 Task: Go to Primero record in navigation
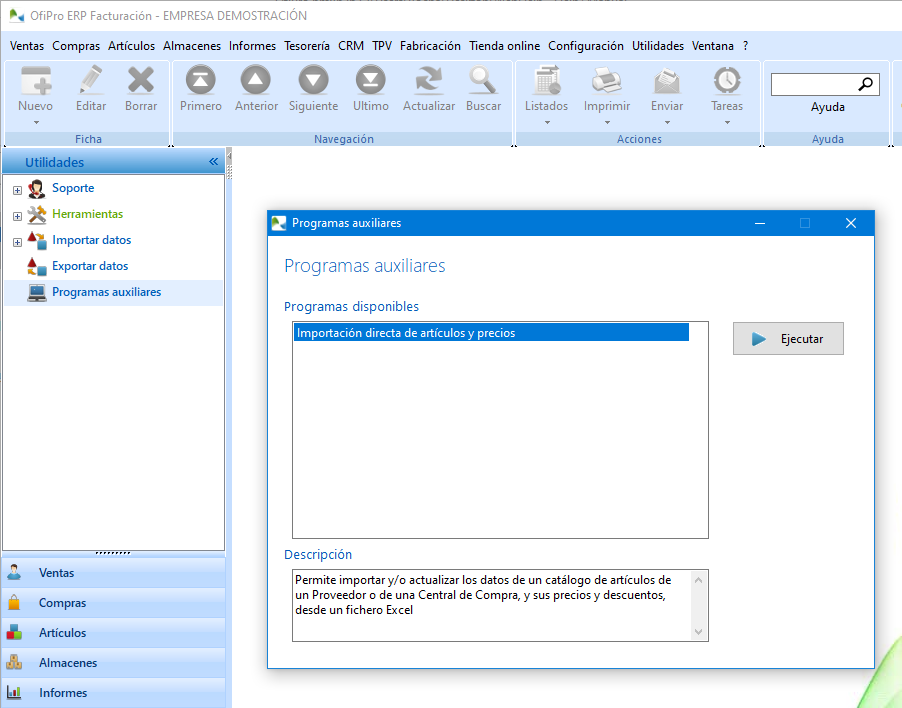point(201,81)
